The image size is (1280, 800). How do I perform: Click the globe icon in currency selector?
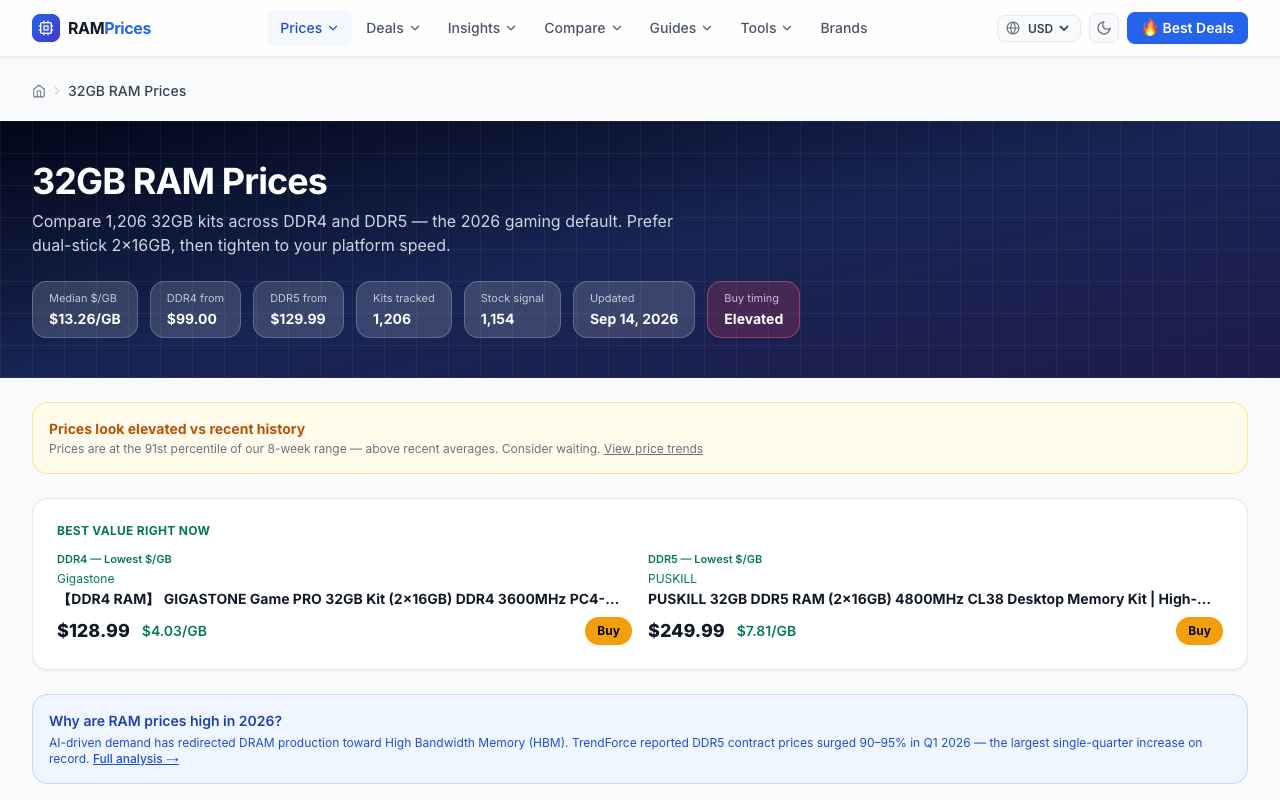[1013, 28]
